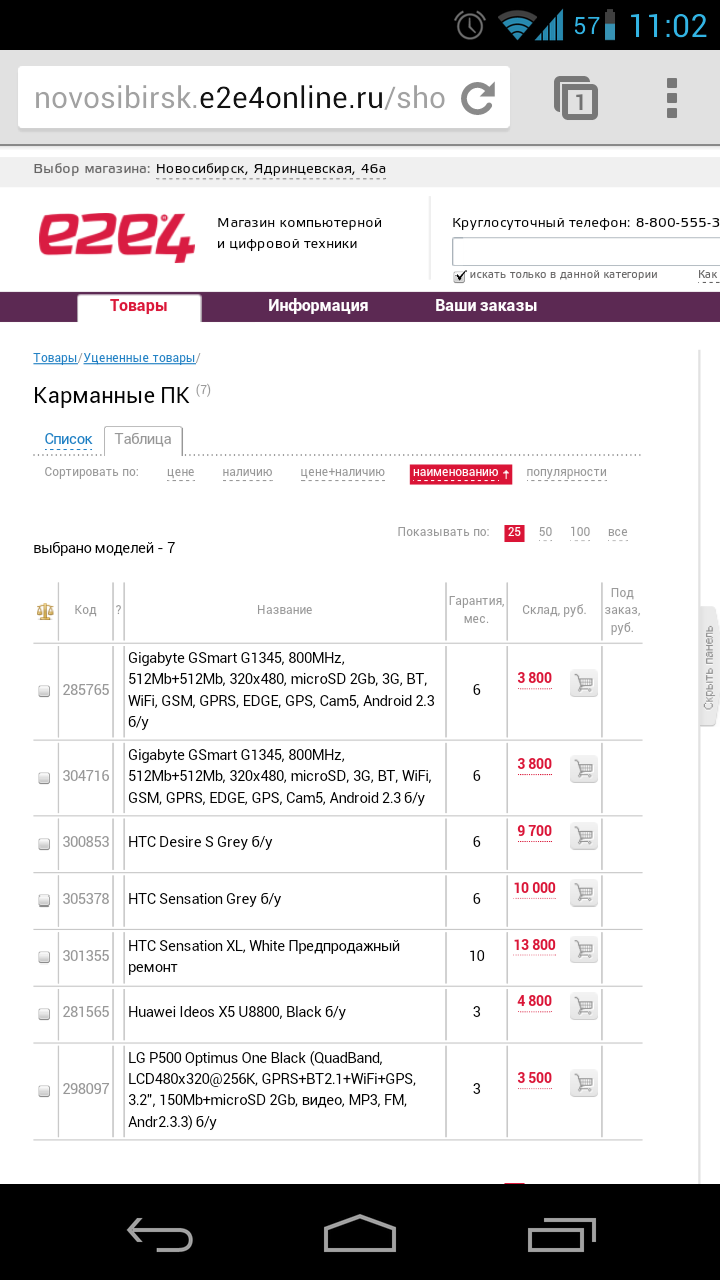Click the 3 500 price of LG P500
This screenshot has width=720, height=1280.
point(534,1078)
